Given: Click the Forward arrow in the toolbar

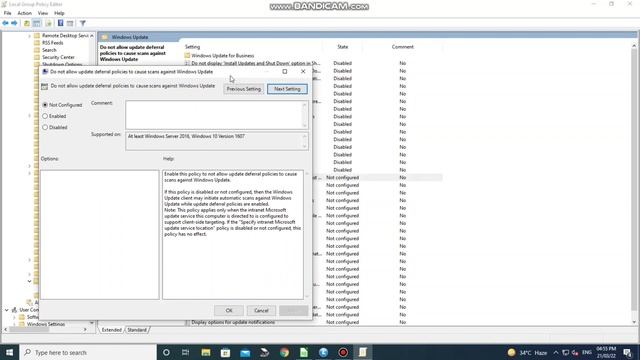Looking at the screenshot, I should [x=14, y=23].
